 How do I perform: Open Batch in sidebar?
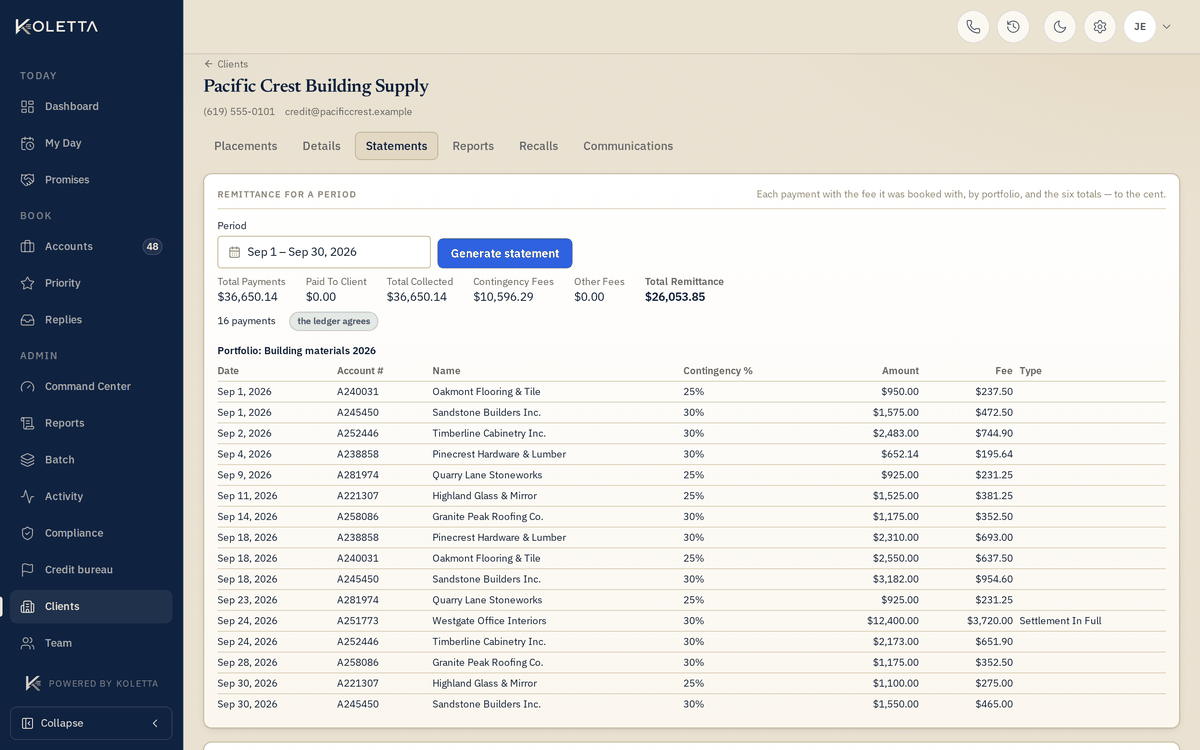(x=91, y=460)
